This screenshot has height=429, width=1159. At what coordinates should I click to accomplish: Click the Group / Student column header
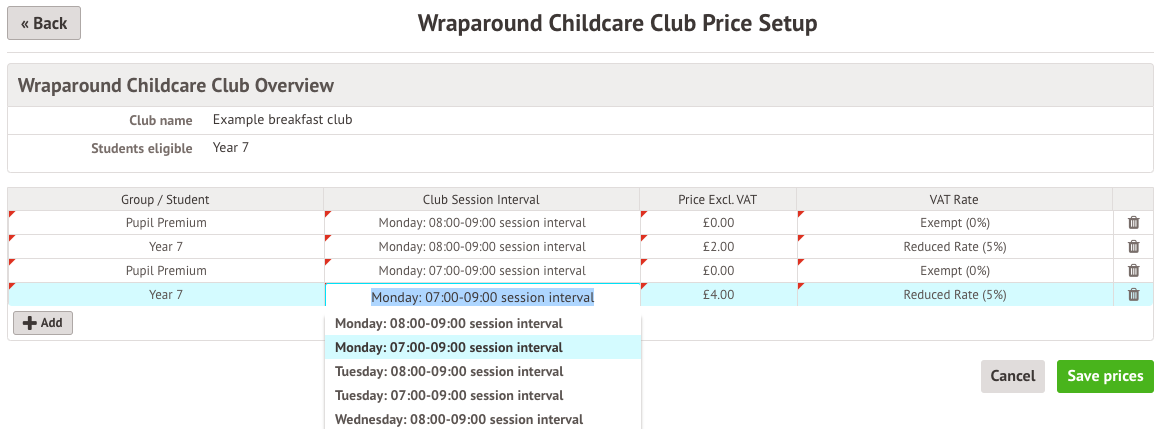click(x=166, y=199)
